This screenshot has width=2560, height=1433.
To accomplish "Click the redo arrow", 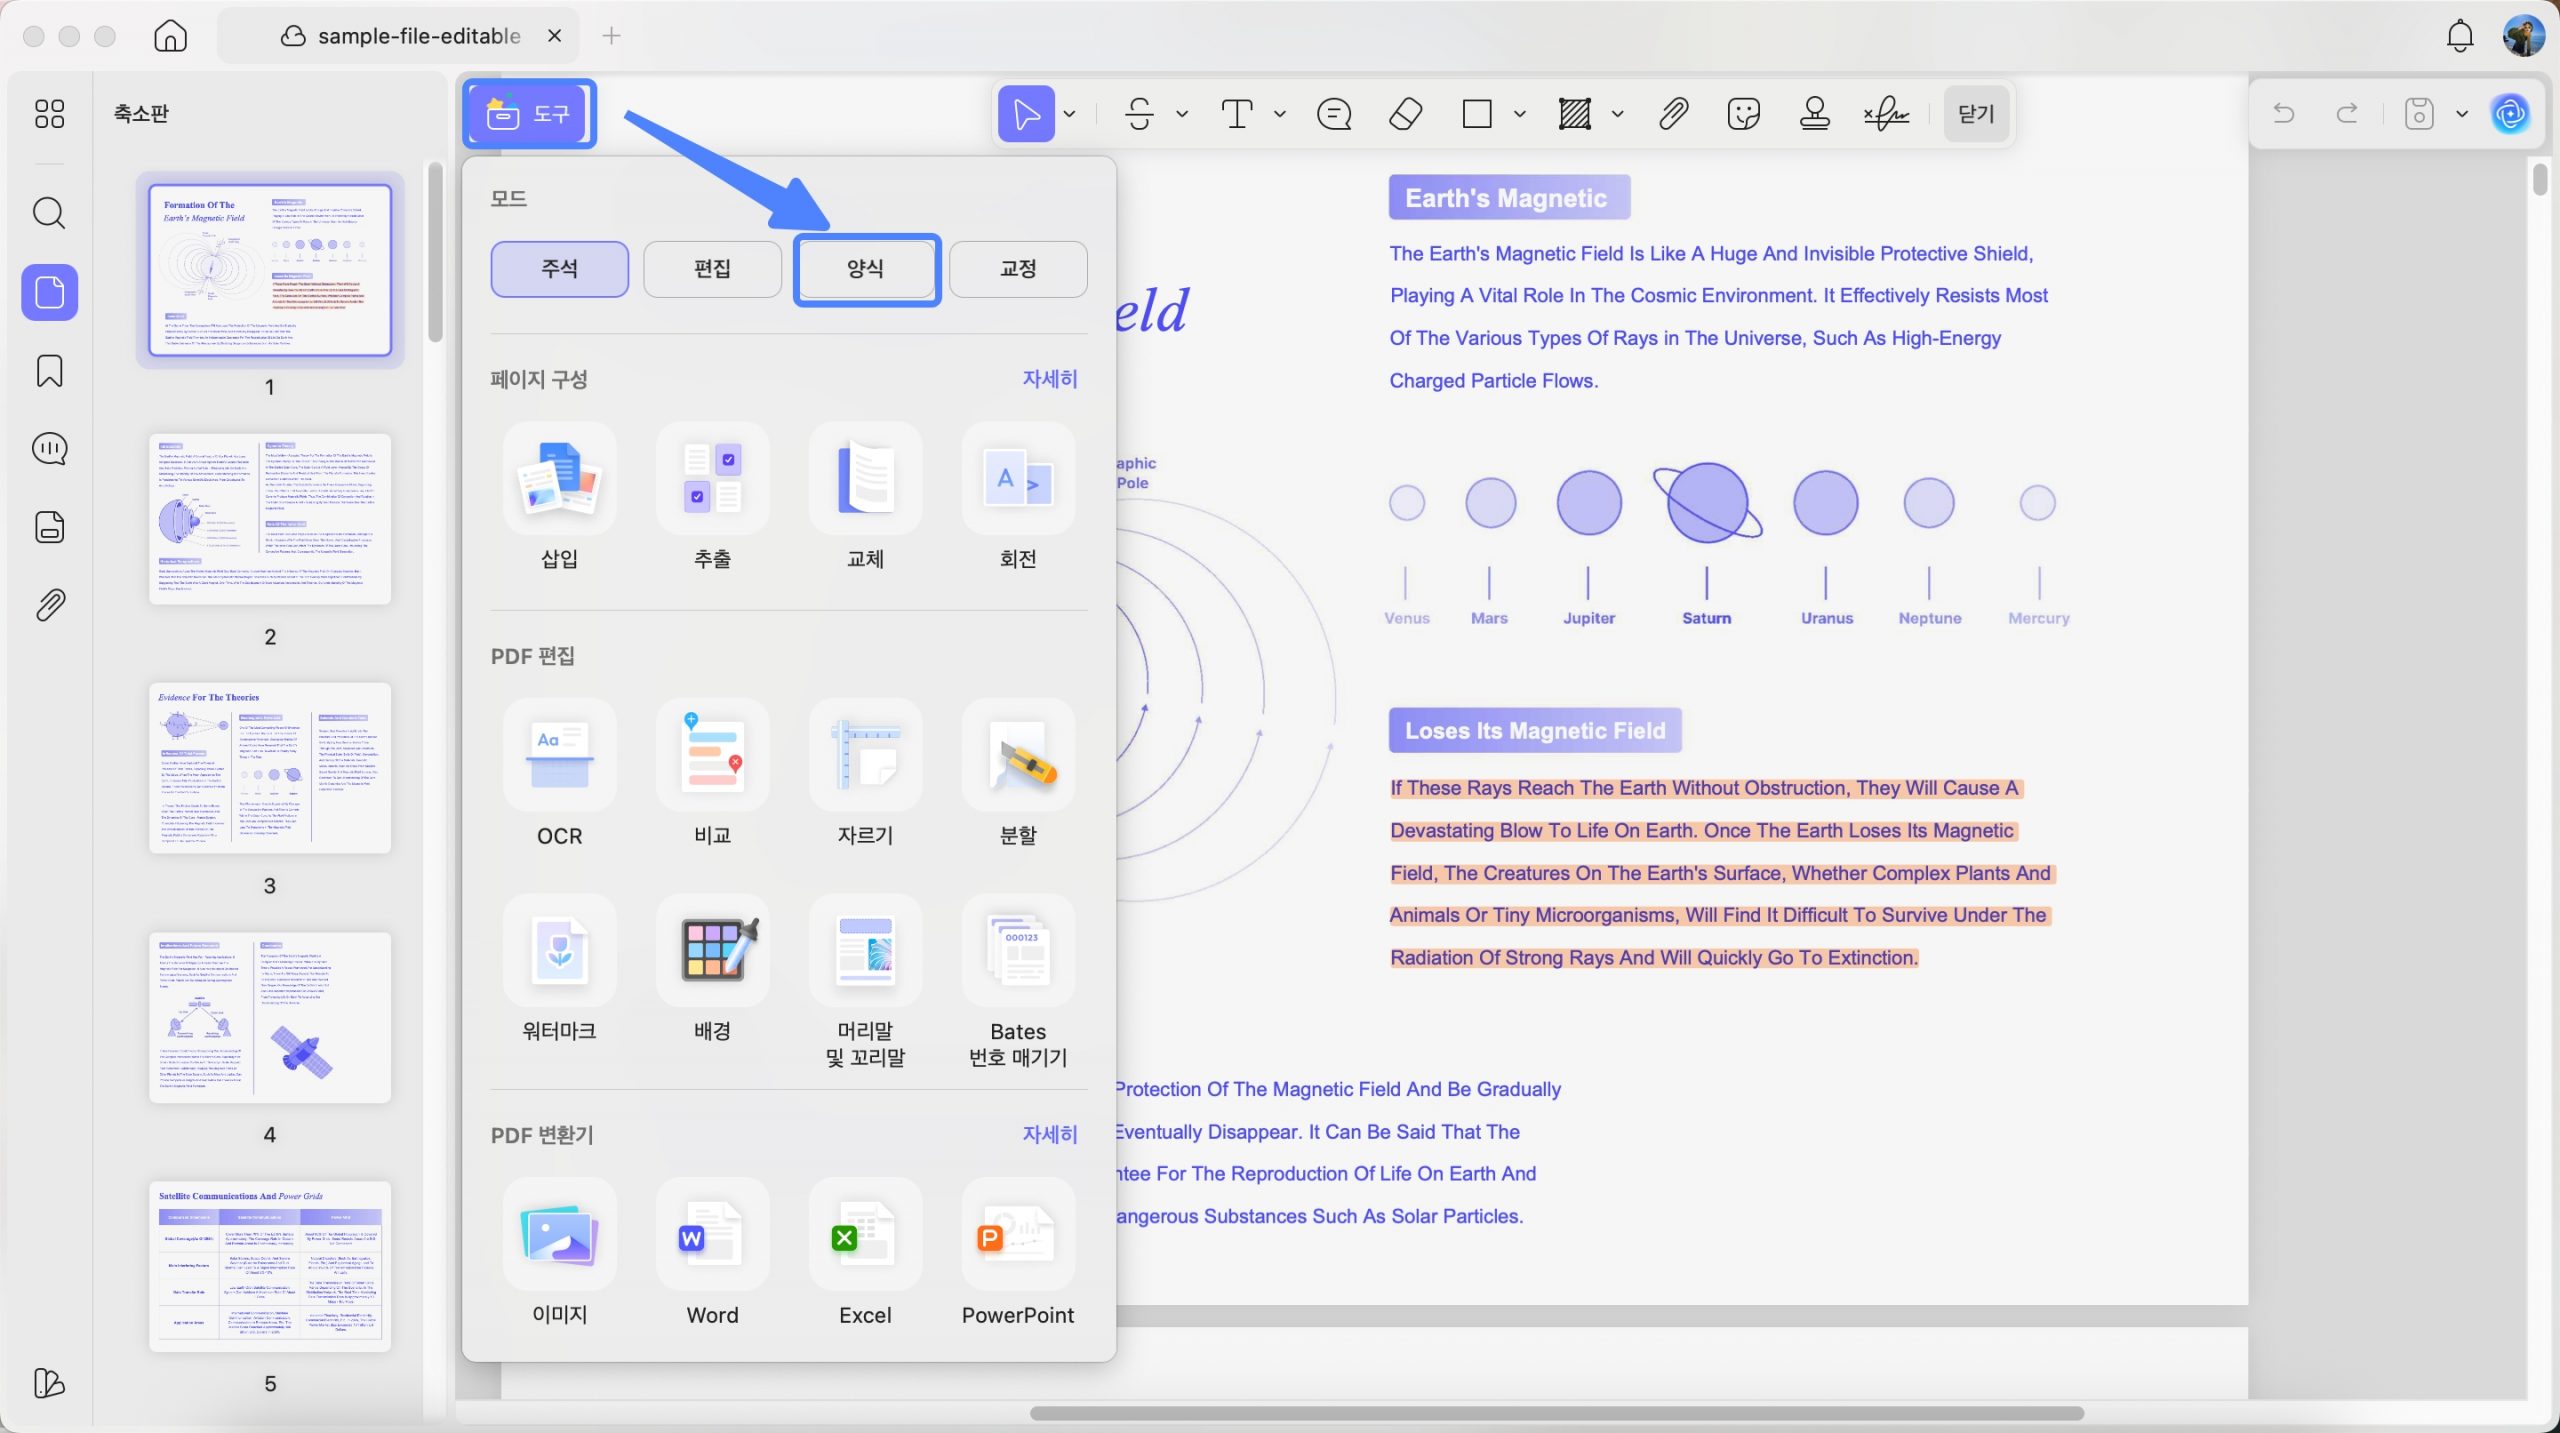I will (2347, 114).
